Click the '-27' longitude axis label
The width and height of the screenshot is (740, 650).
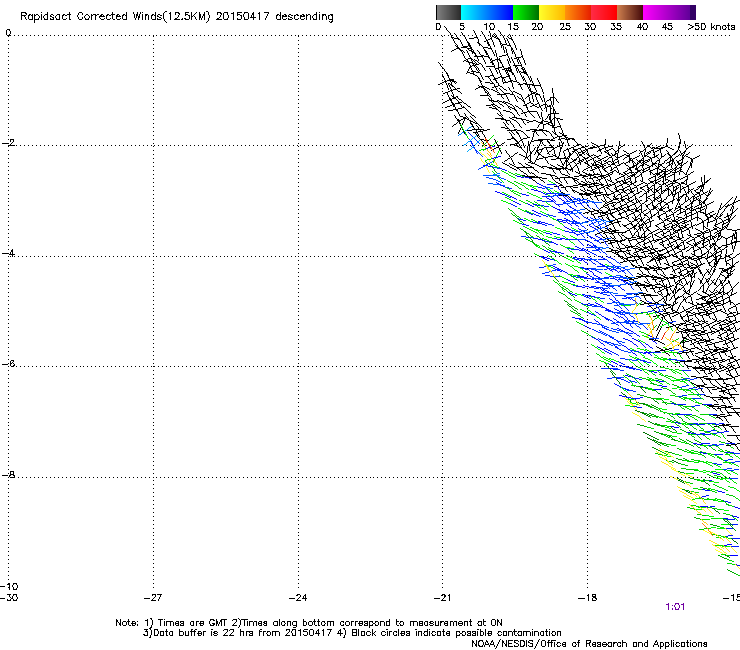point(153,598)
